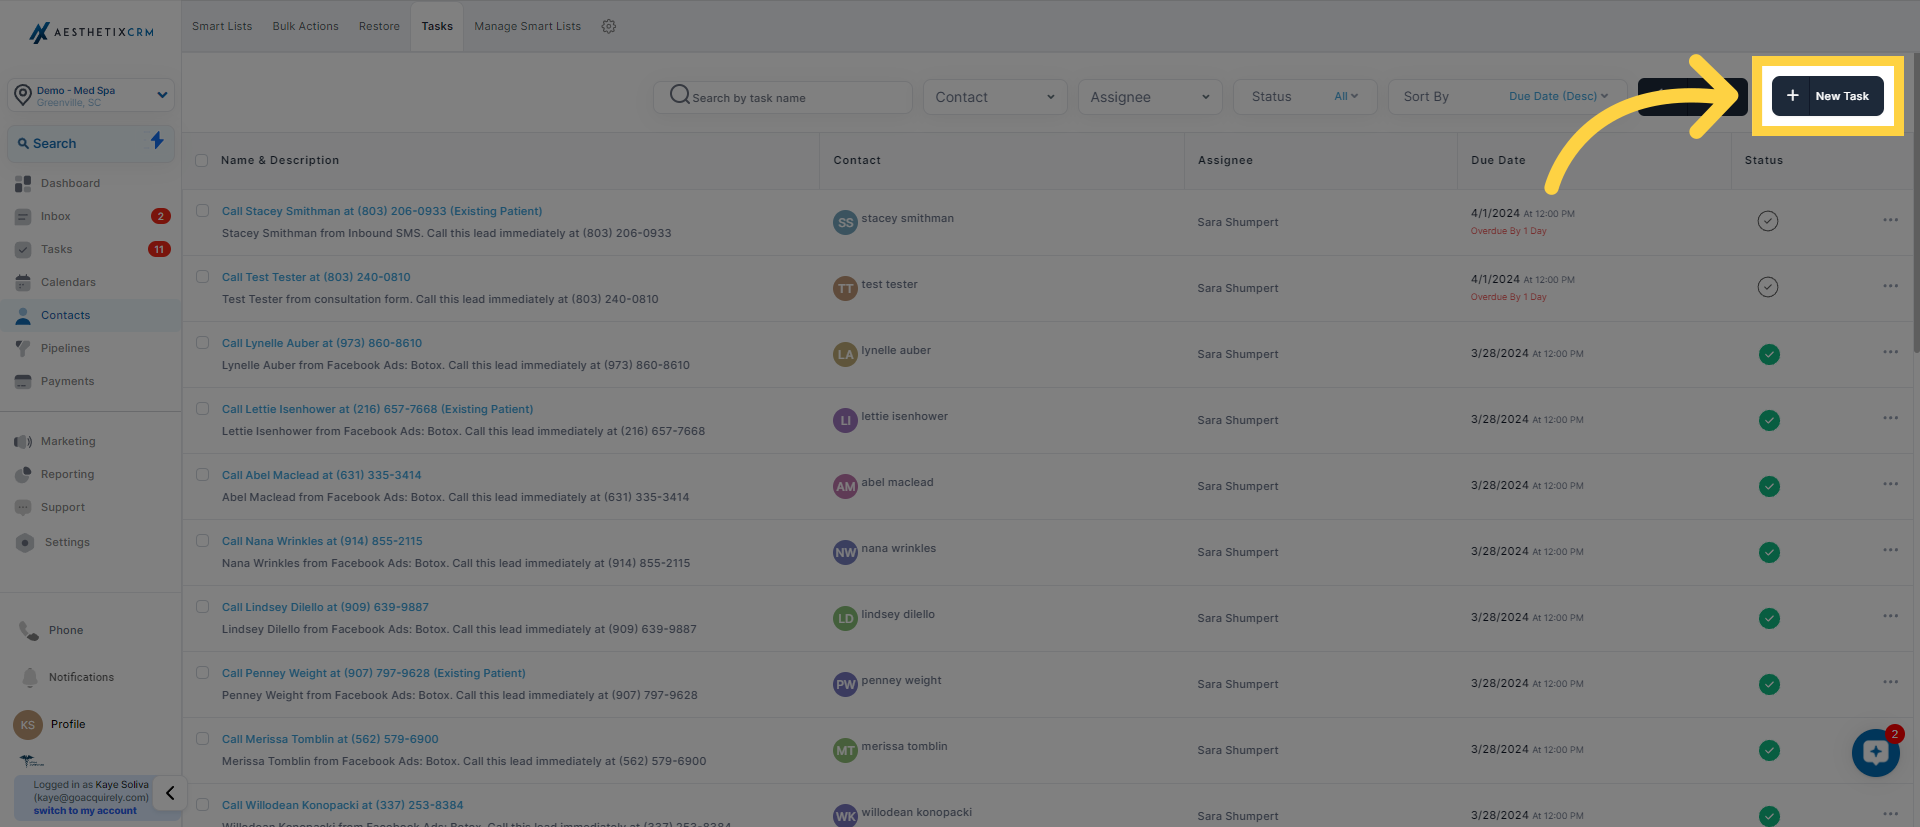Mark the Test Tester task as complete
Screen dimensions: 1920x827
coord(1768,287)
